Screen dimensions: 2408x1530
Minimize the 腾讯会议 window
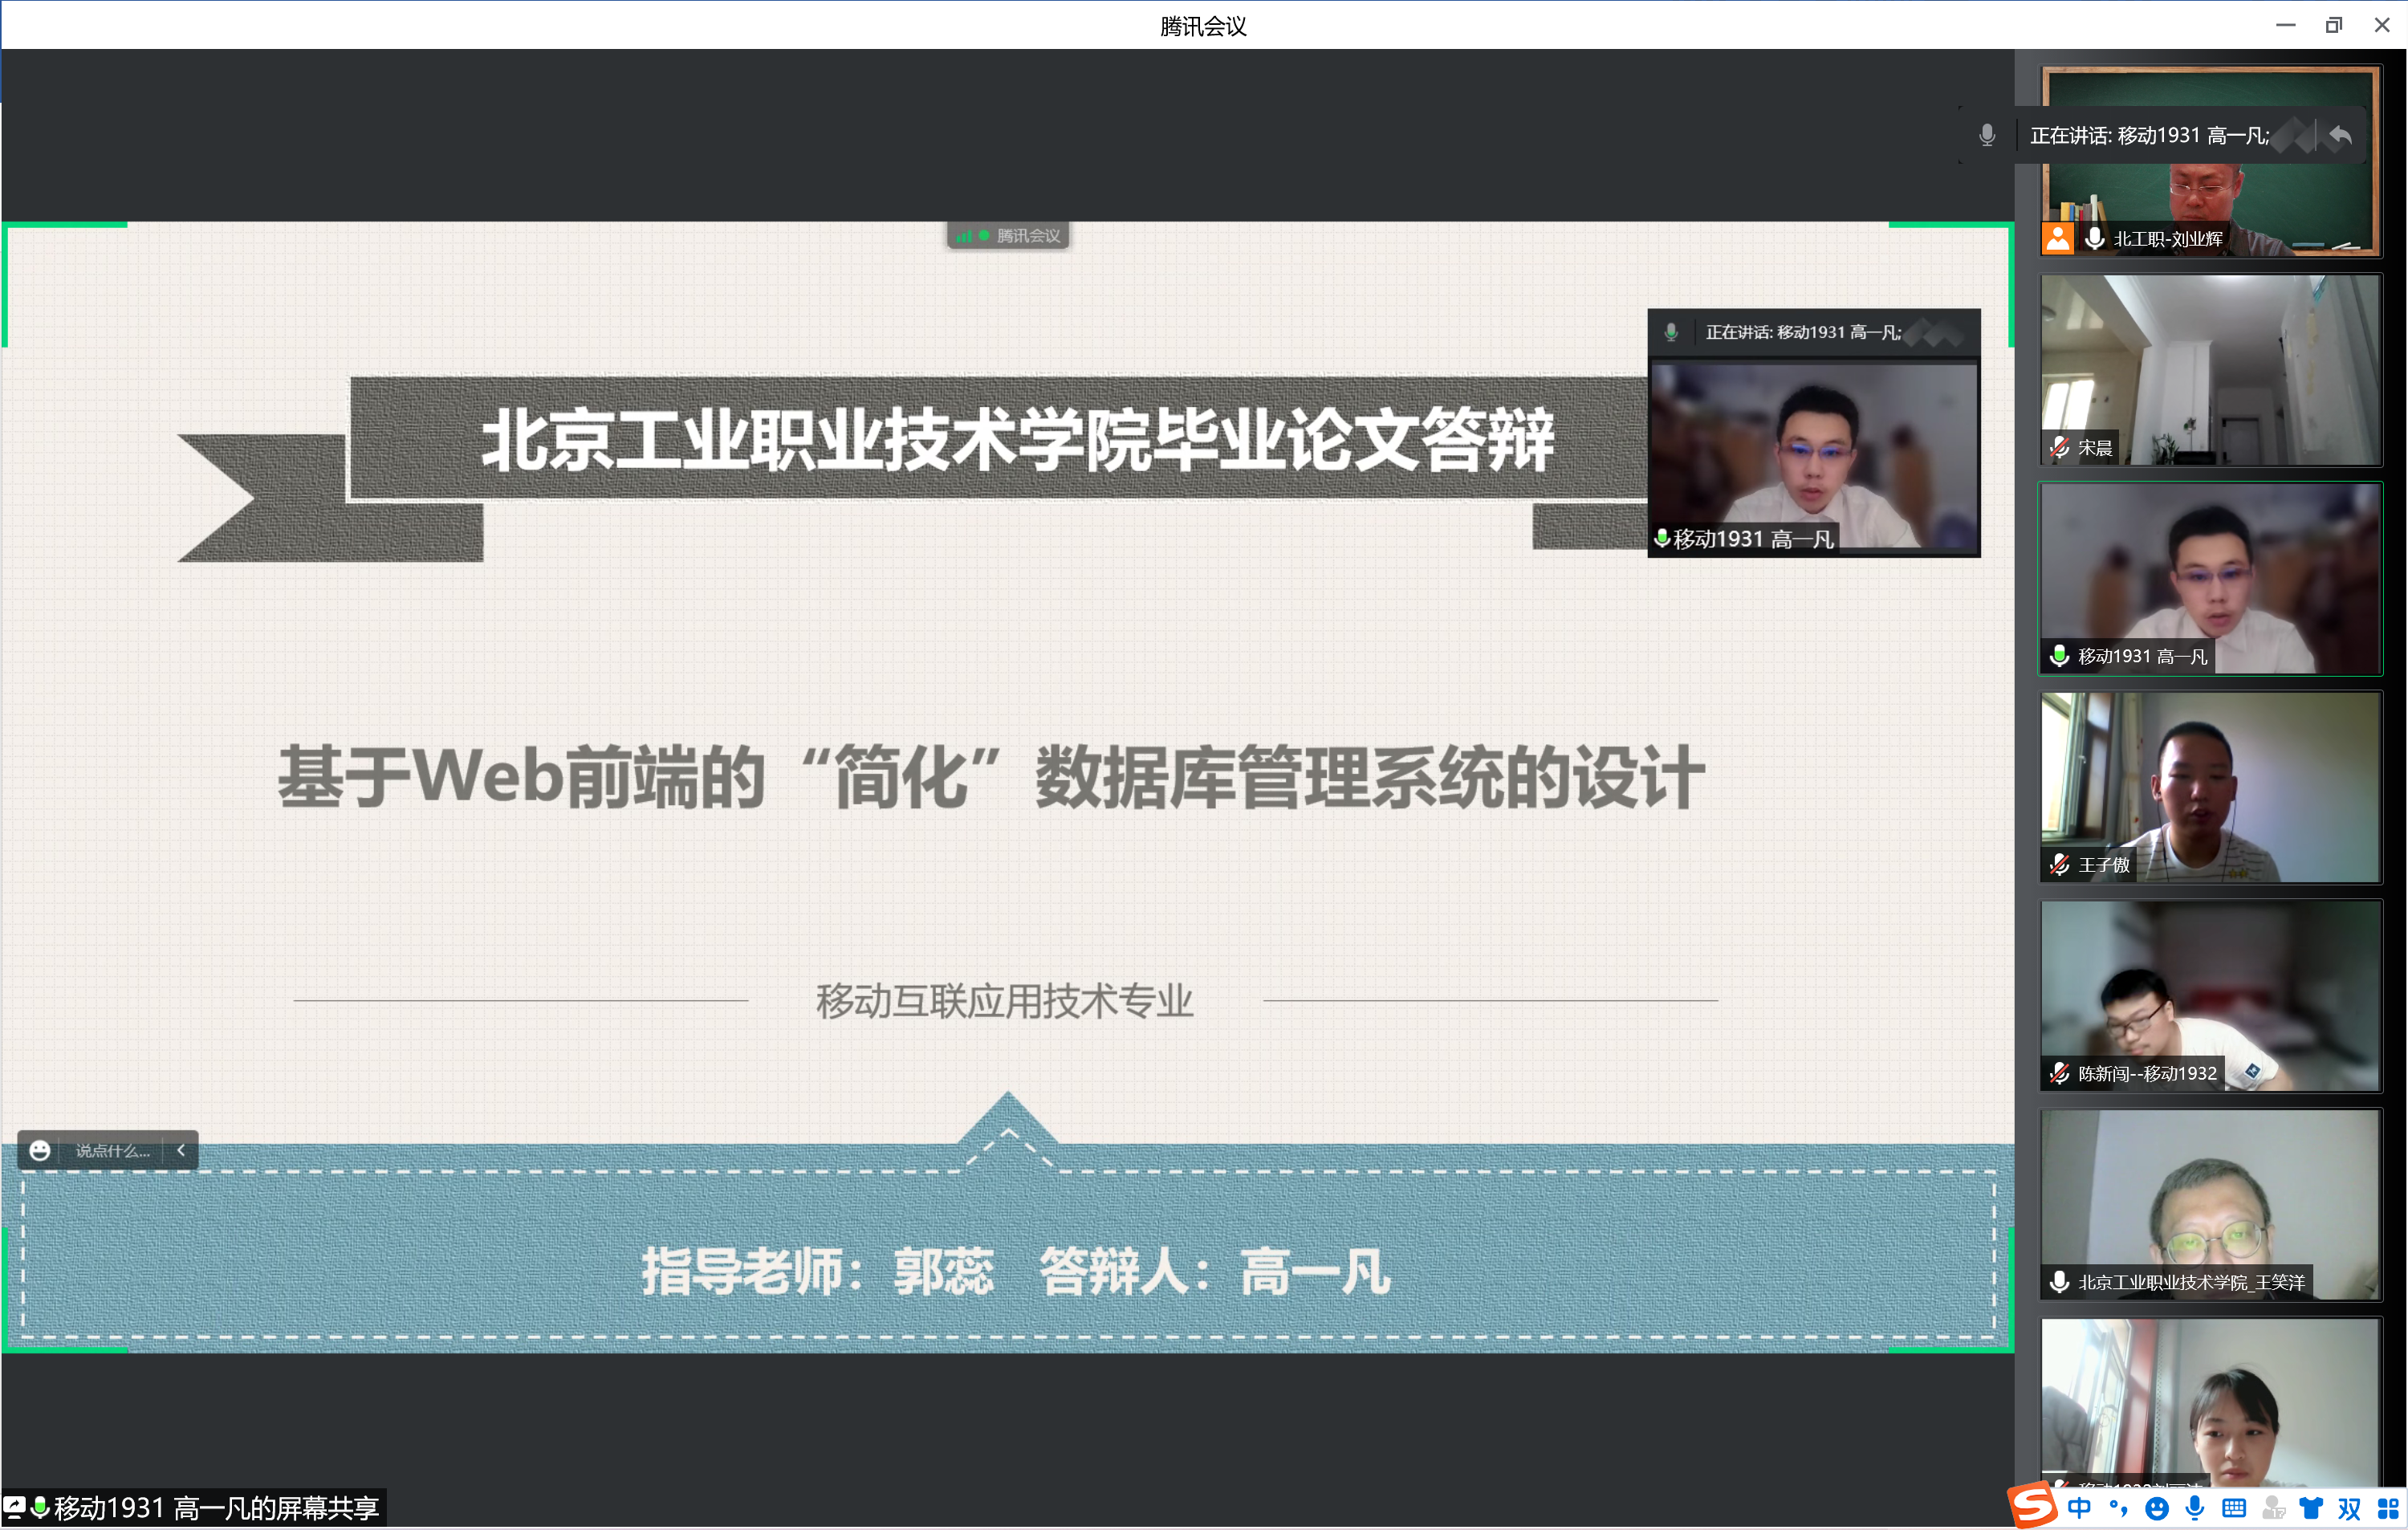click(x=2285, y=25)
